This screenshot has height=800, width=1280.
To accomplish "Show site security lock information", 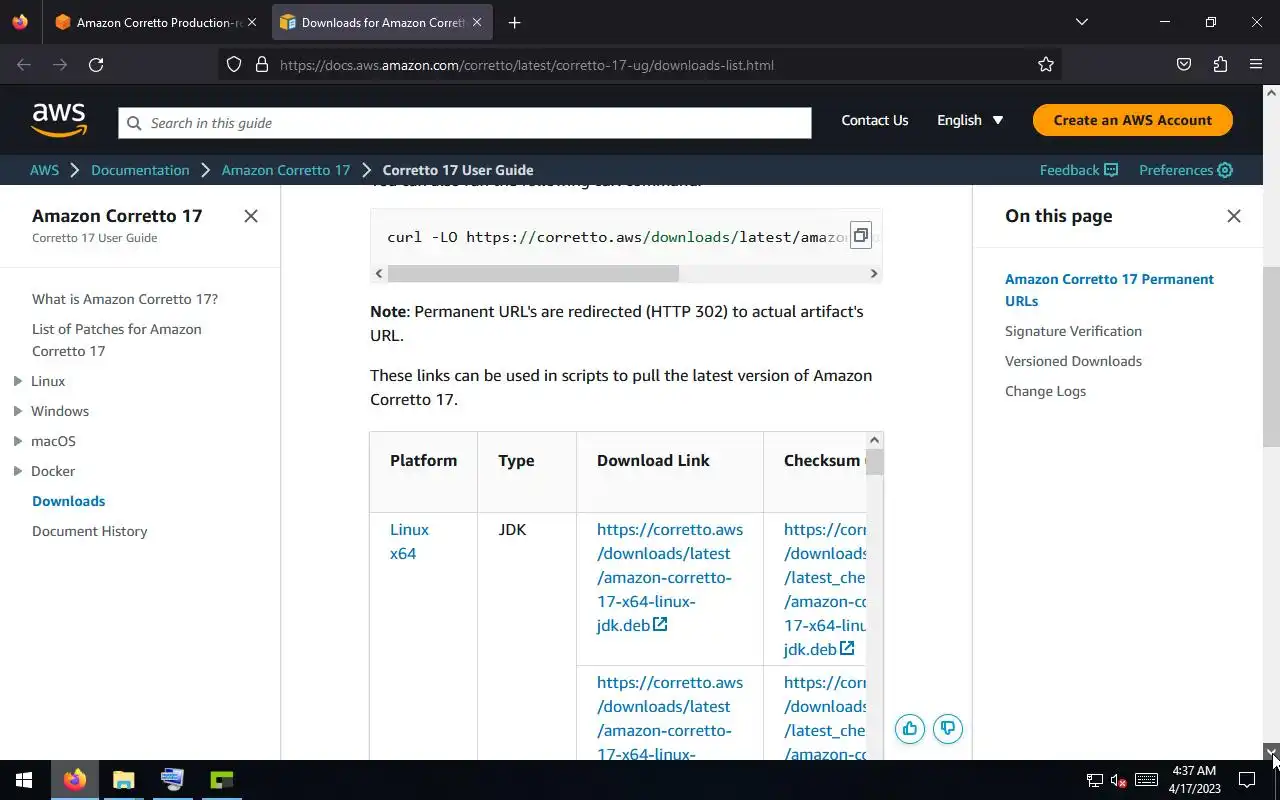I will (x=262, y=65).
